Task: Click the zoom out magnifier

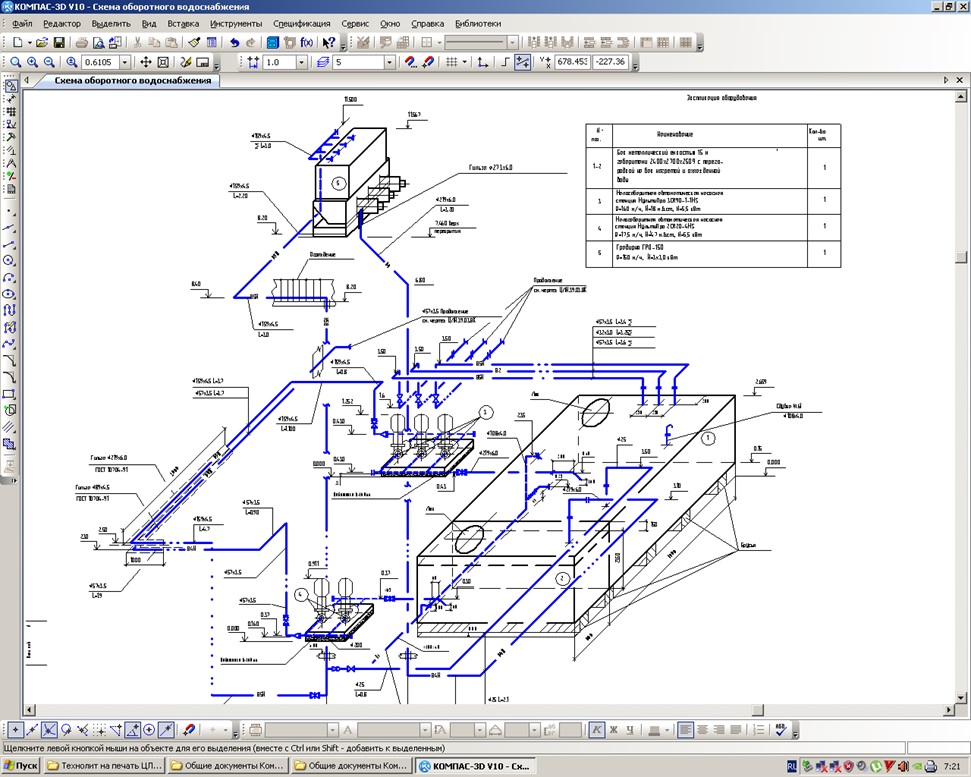Action: click(x=49, y=62)
